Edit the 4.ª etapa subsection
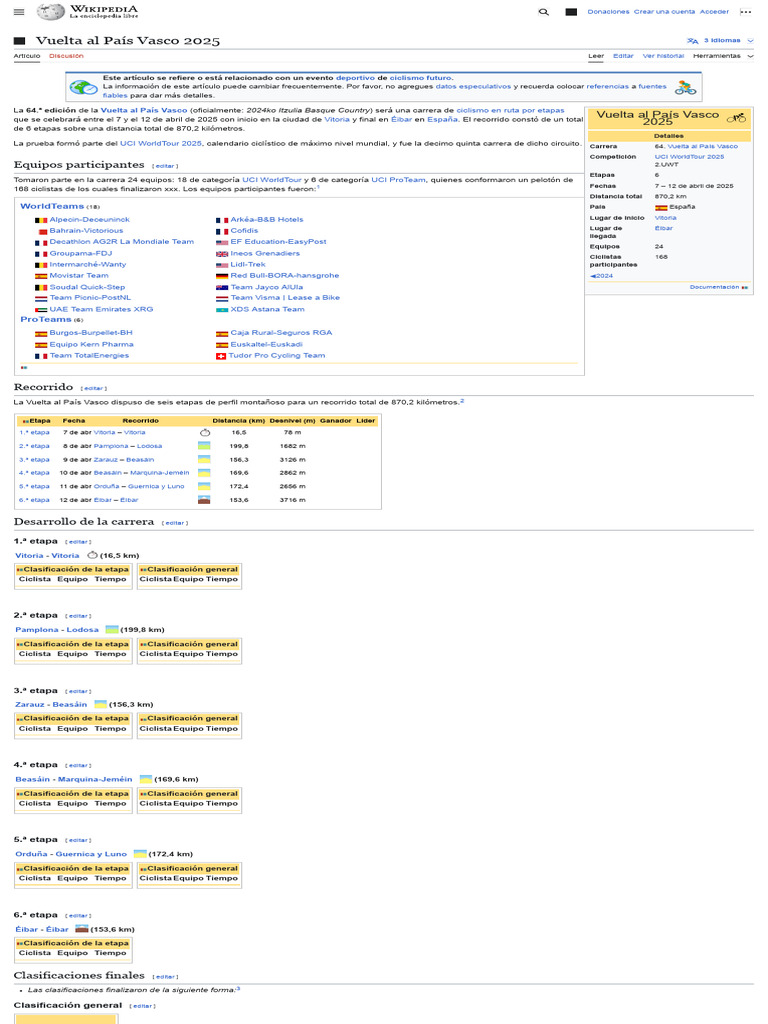 78,765
